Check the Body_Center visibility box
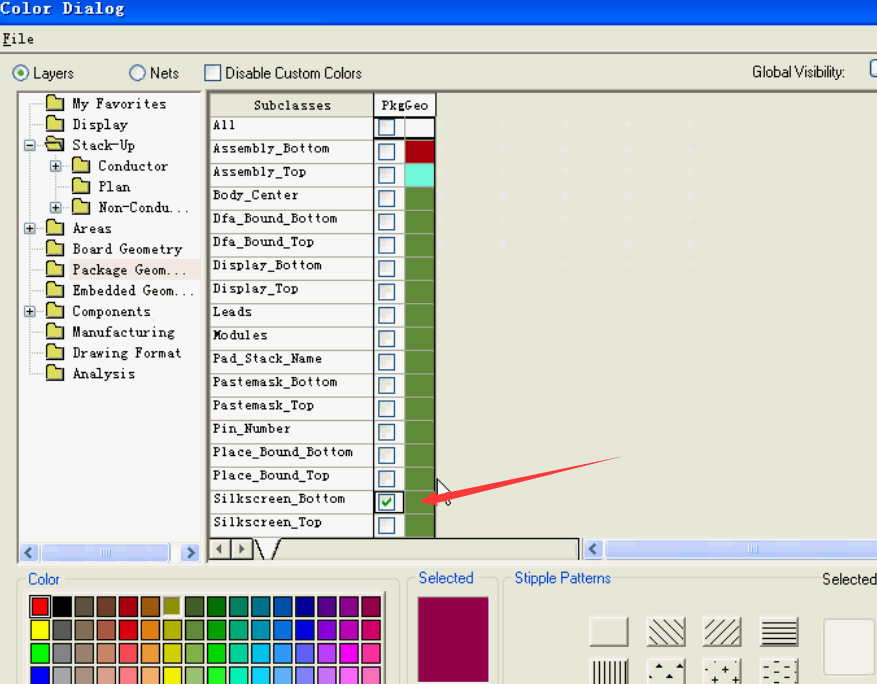The width and height of the screenshot is (877, 684). [x=386, y=198]
